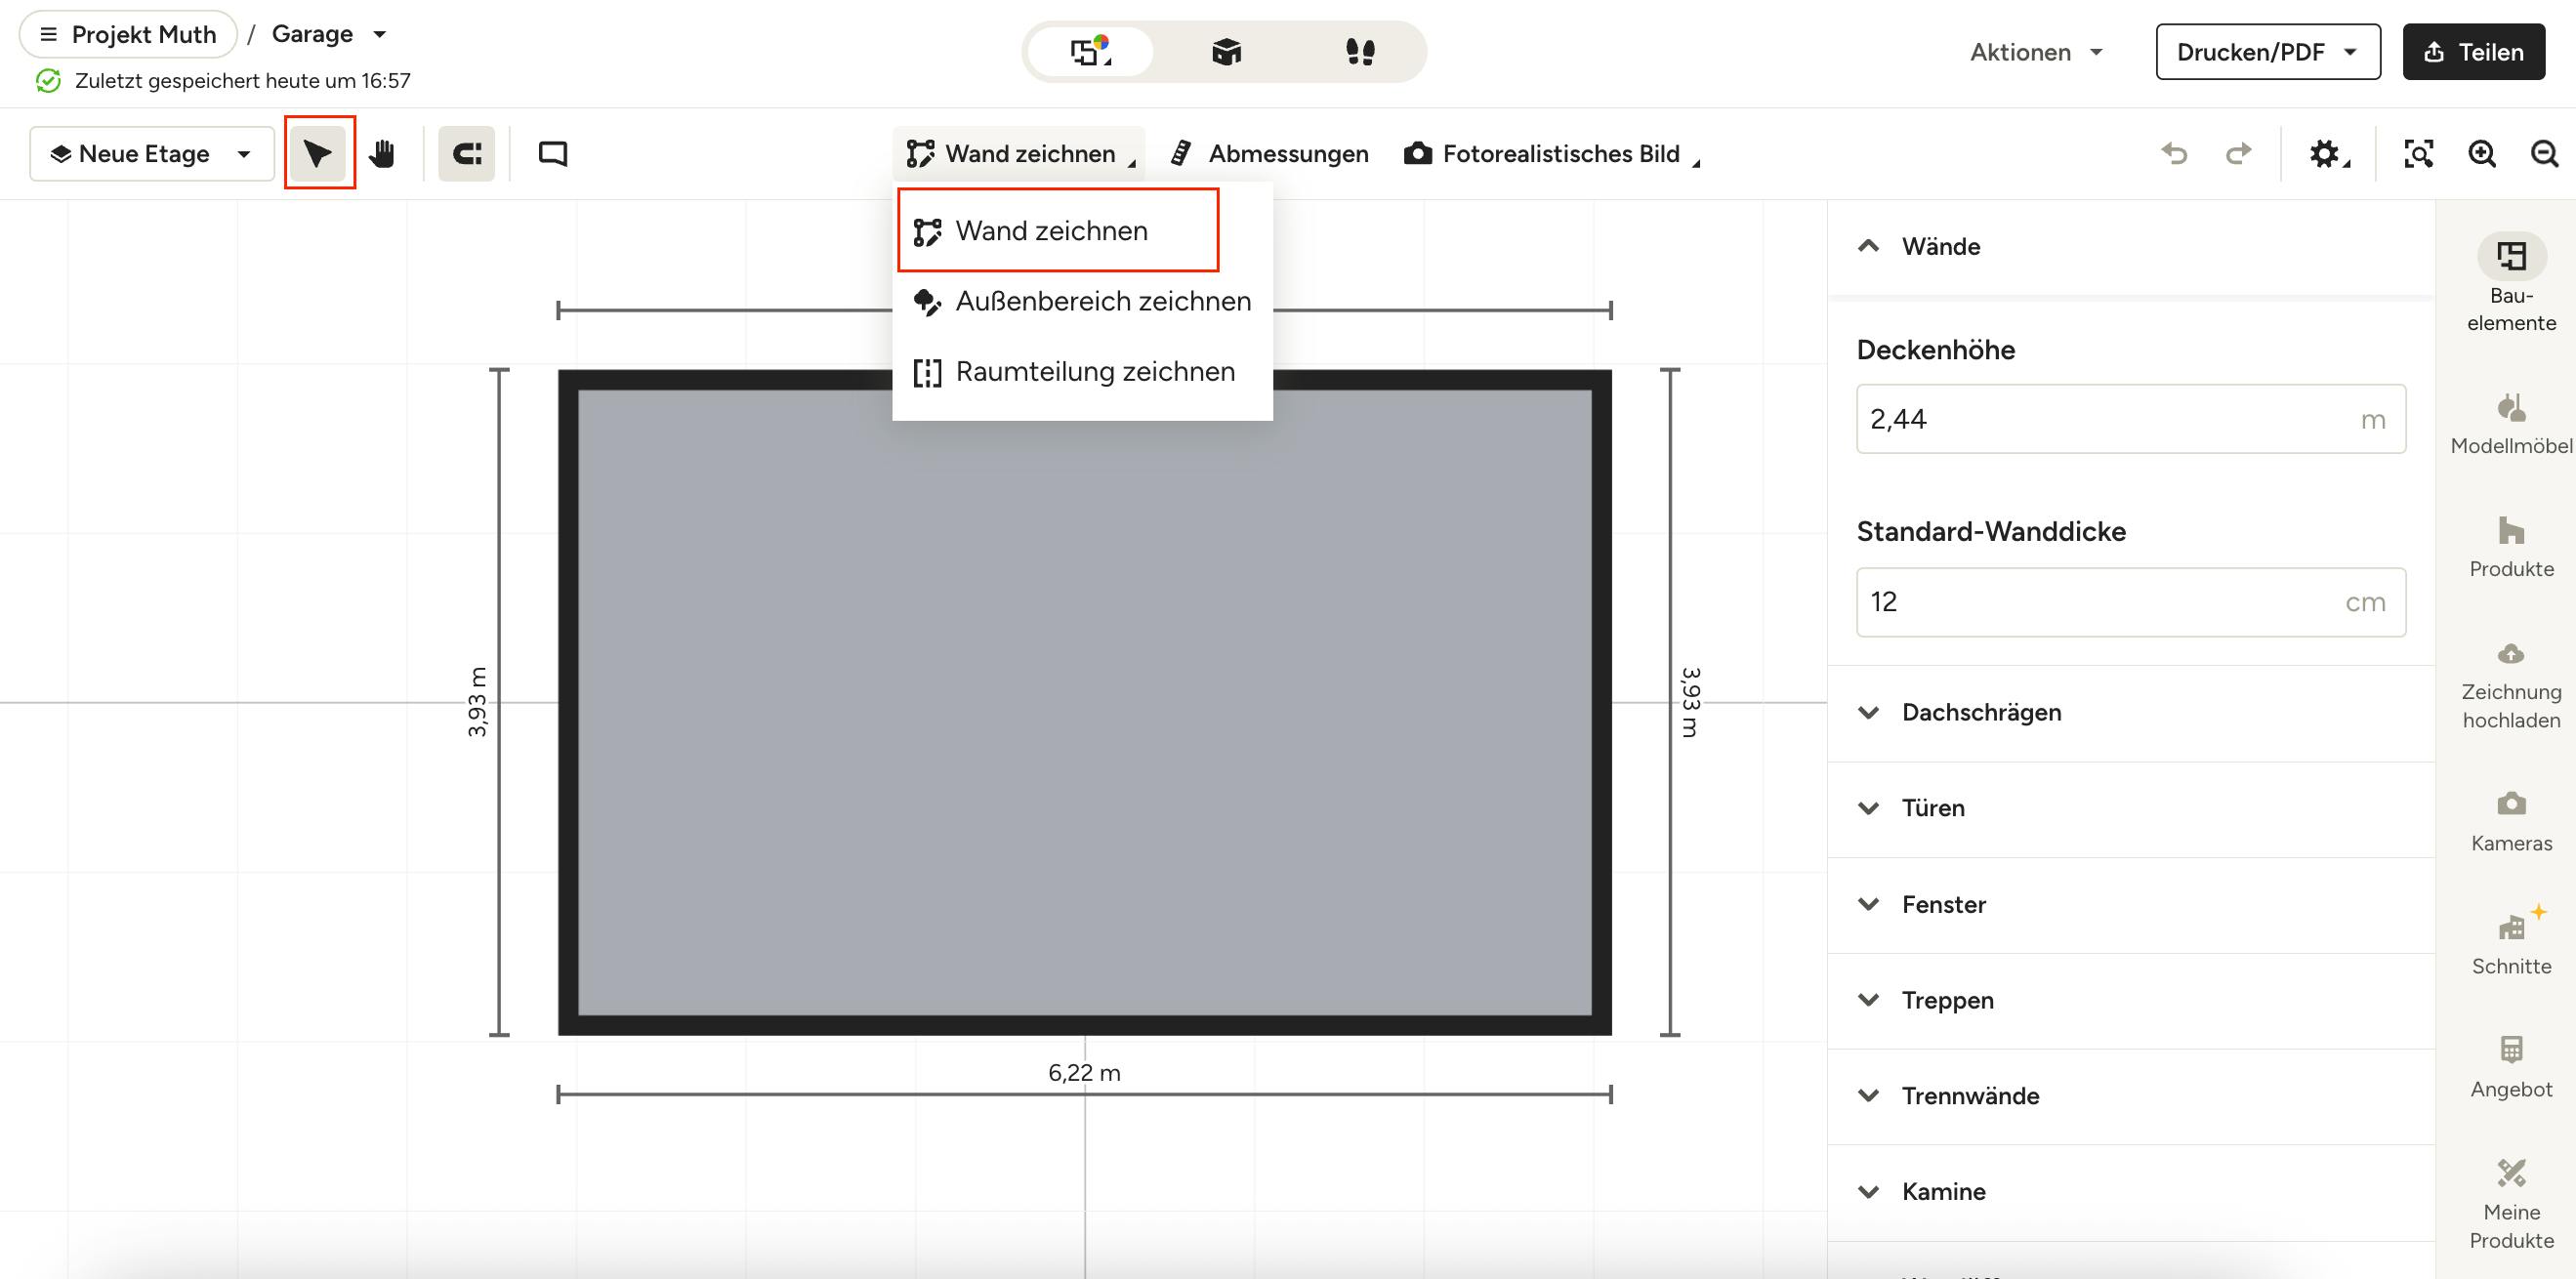Image resolution: width=2576 pixels, height=1279 pixels.
Task: Open Meine Produkte sidebar panel
Action: coord(2511,1204)
